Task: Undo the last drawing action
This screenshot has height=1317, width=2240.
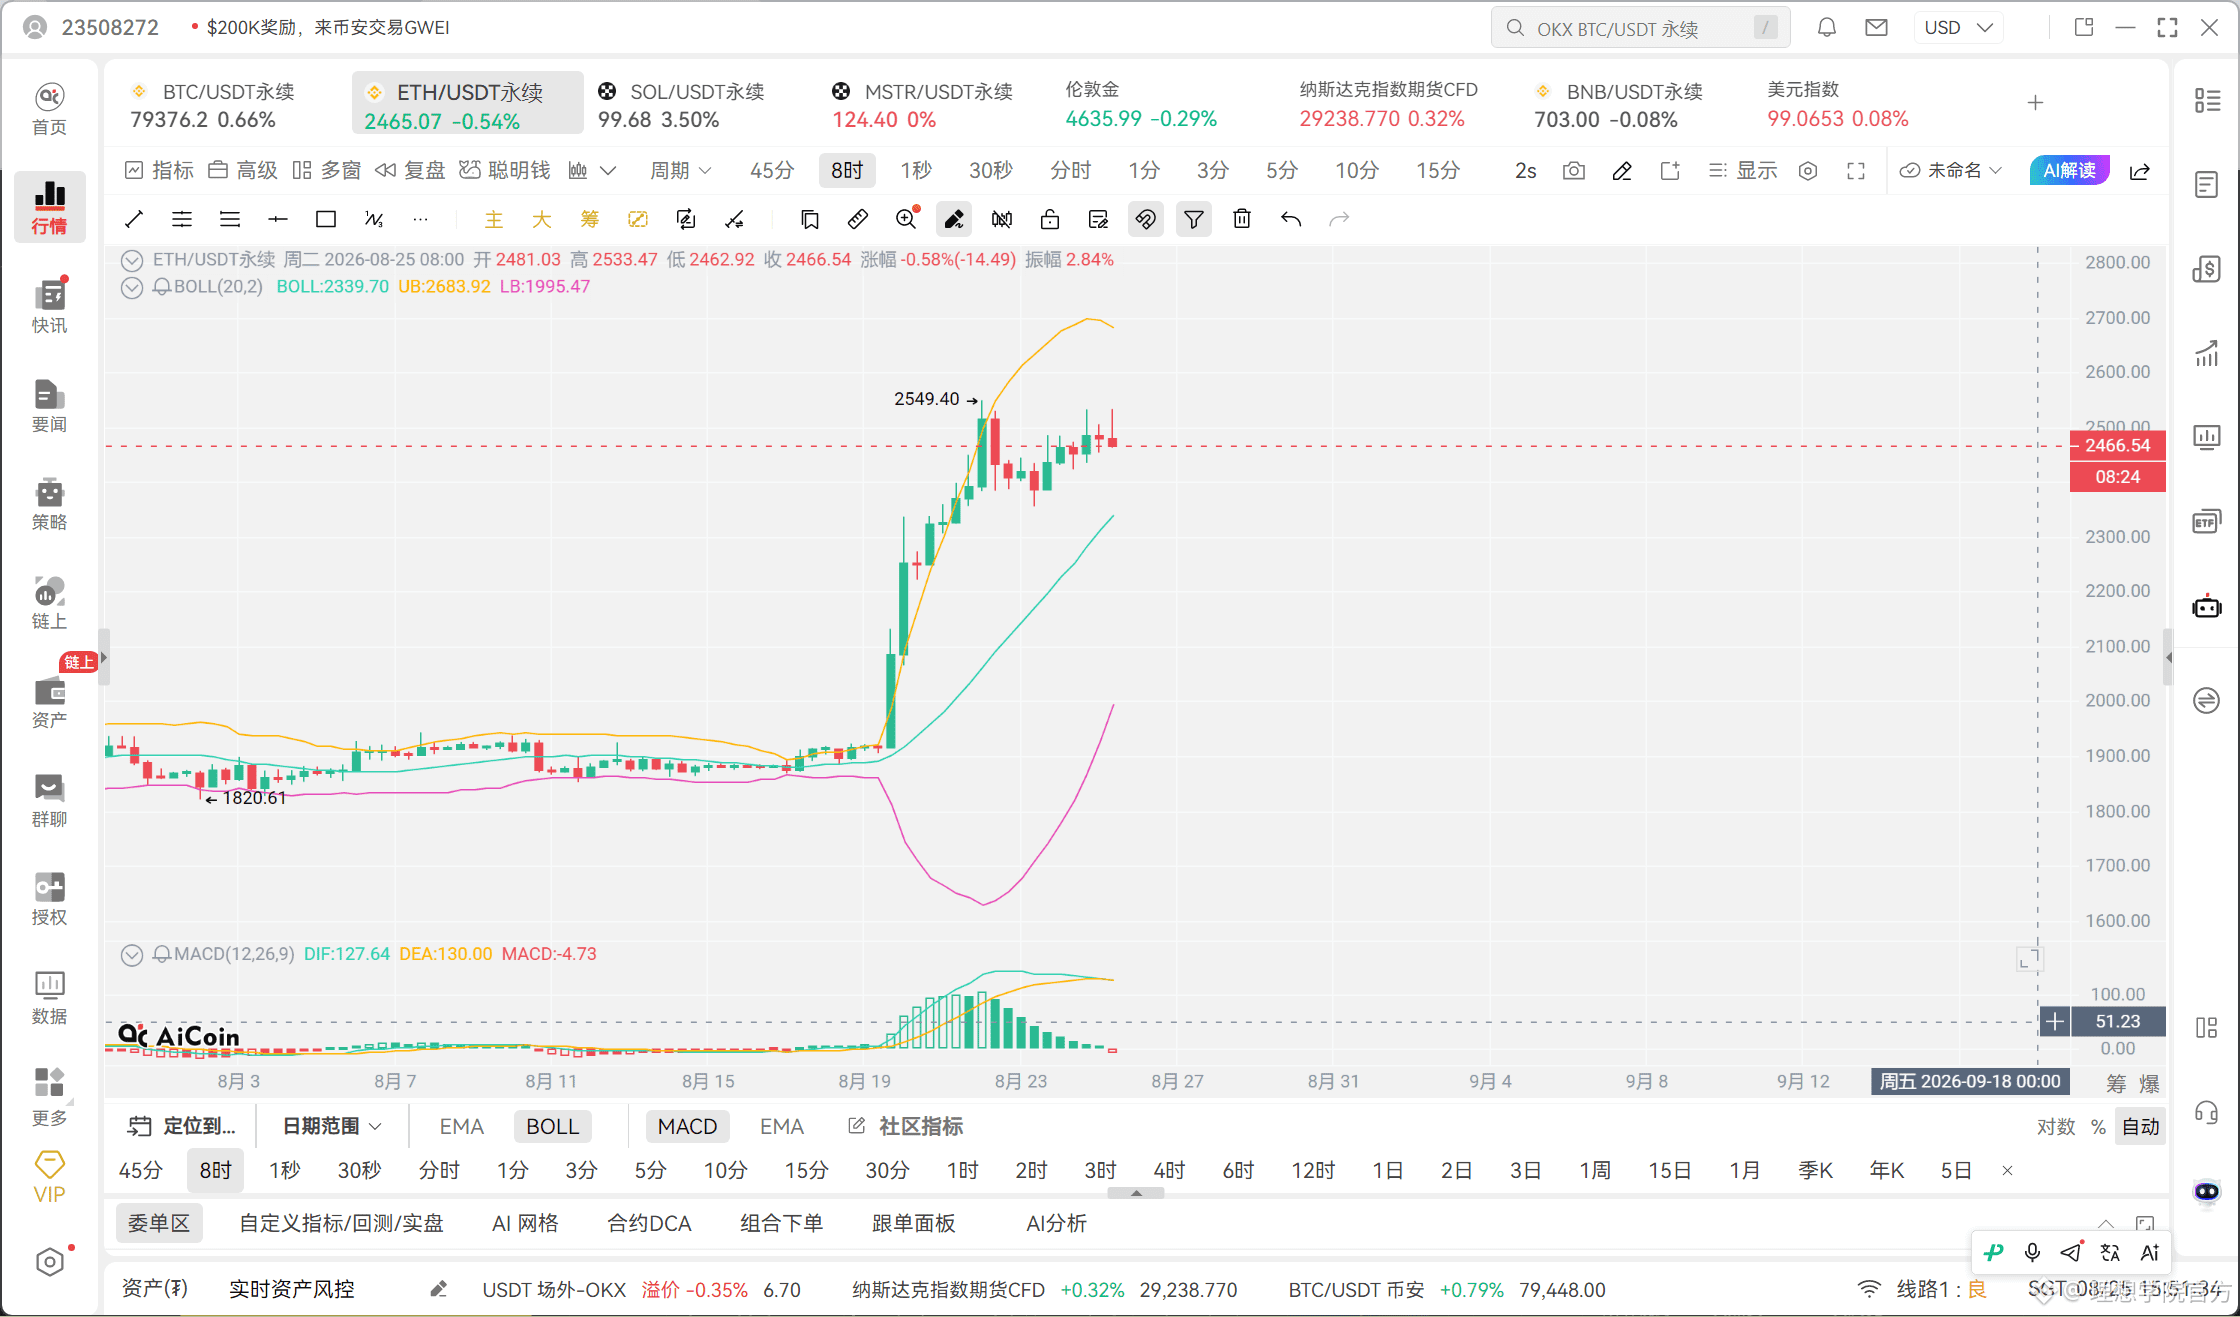Action: pos(1291,219)
